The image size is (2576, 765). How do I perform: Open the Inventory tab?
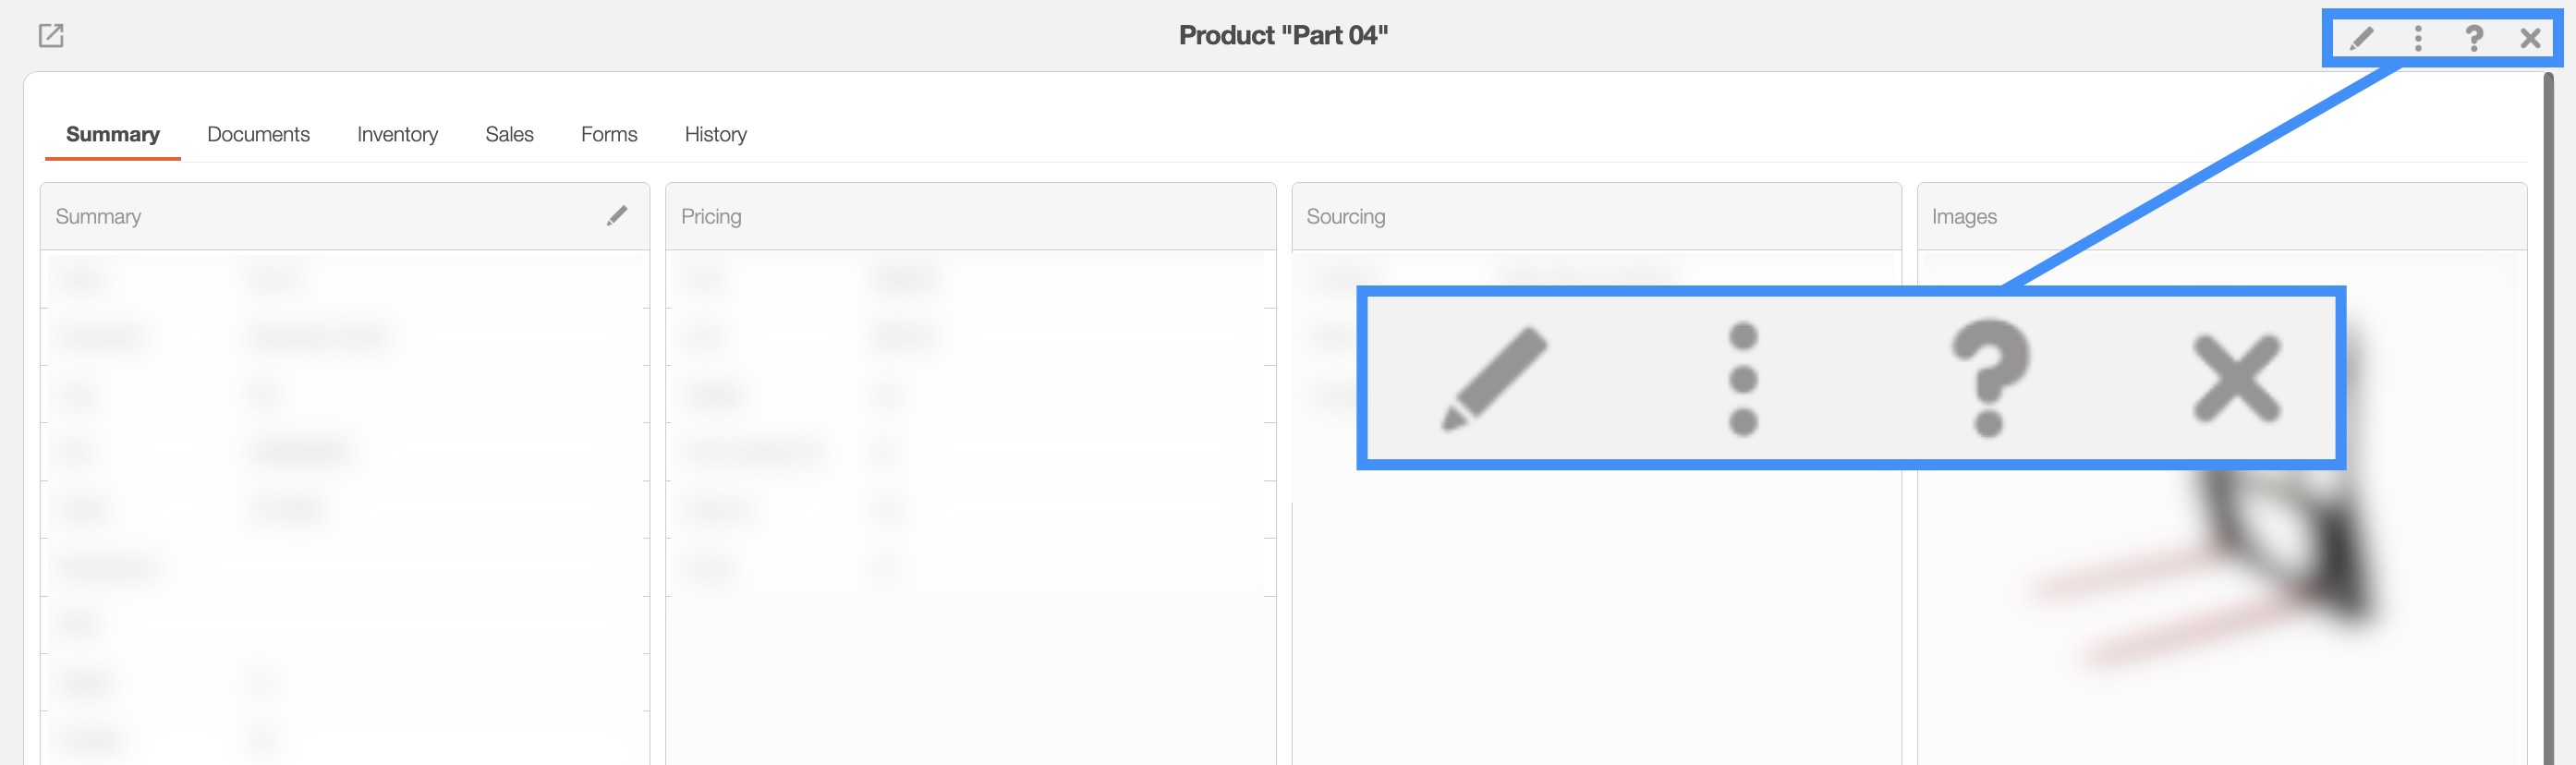pyautogui.click(x=397, y=134)
